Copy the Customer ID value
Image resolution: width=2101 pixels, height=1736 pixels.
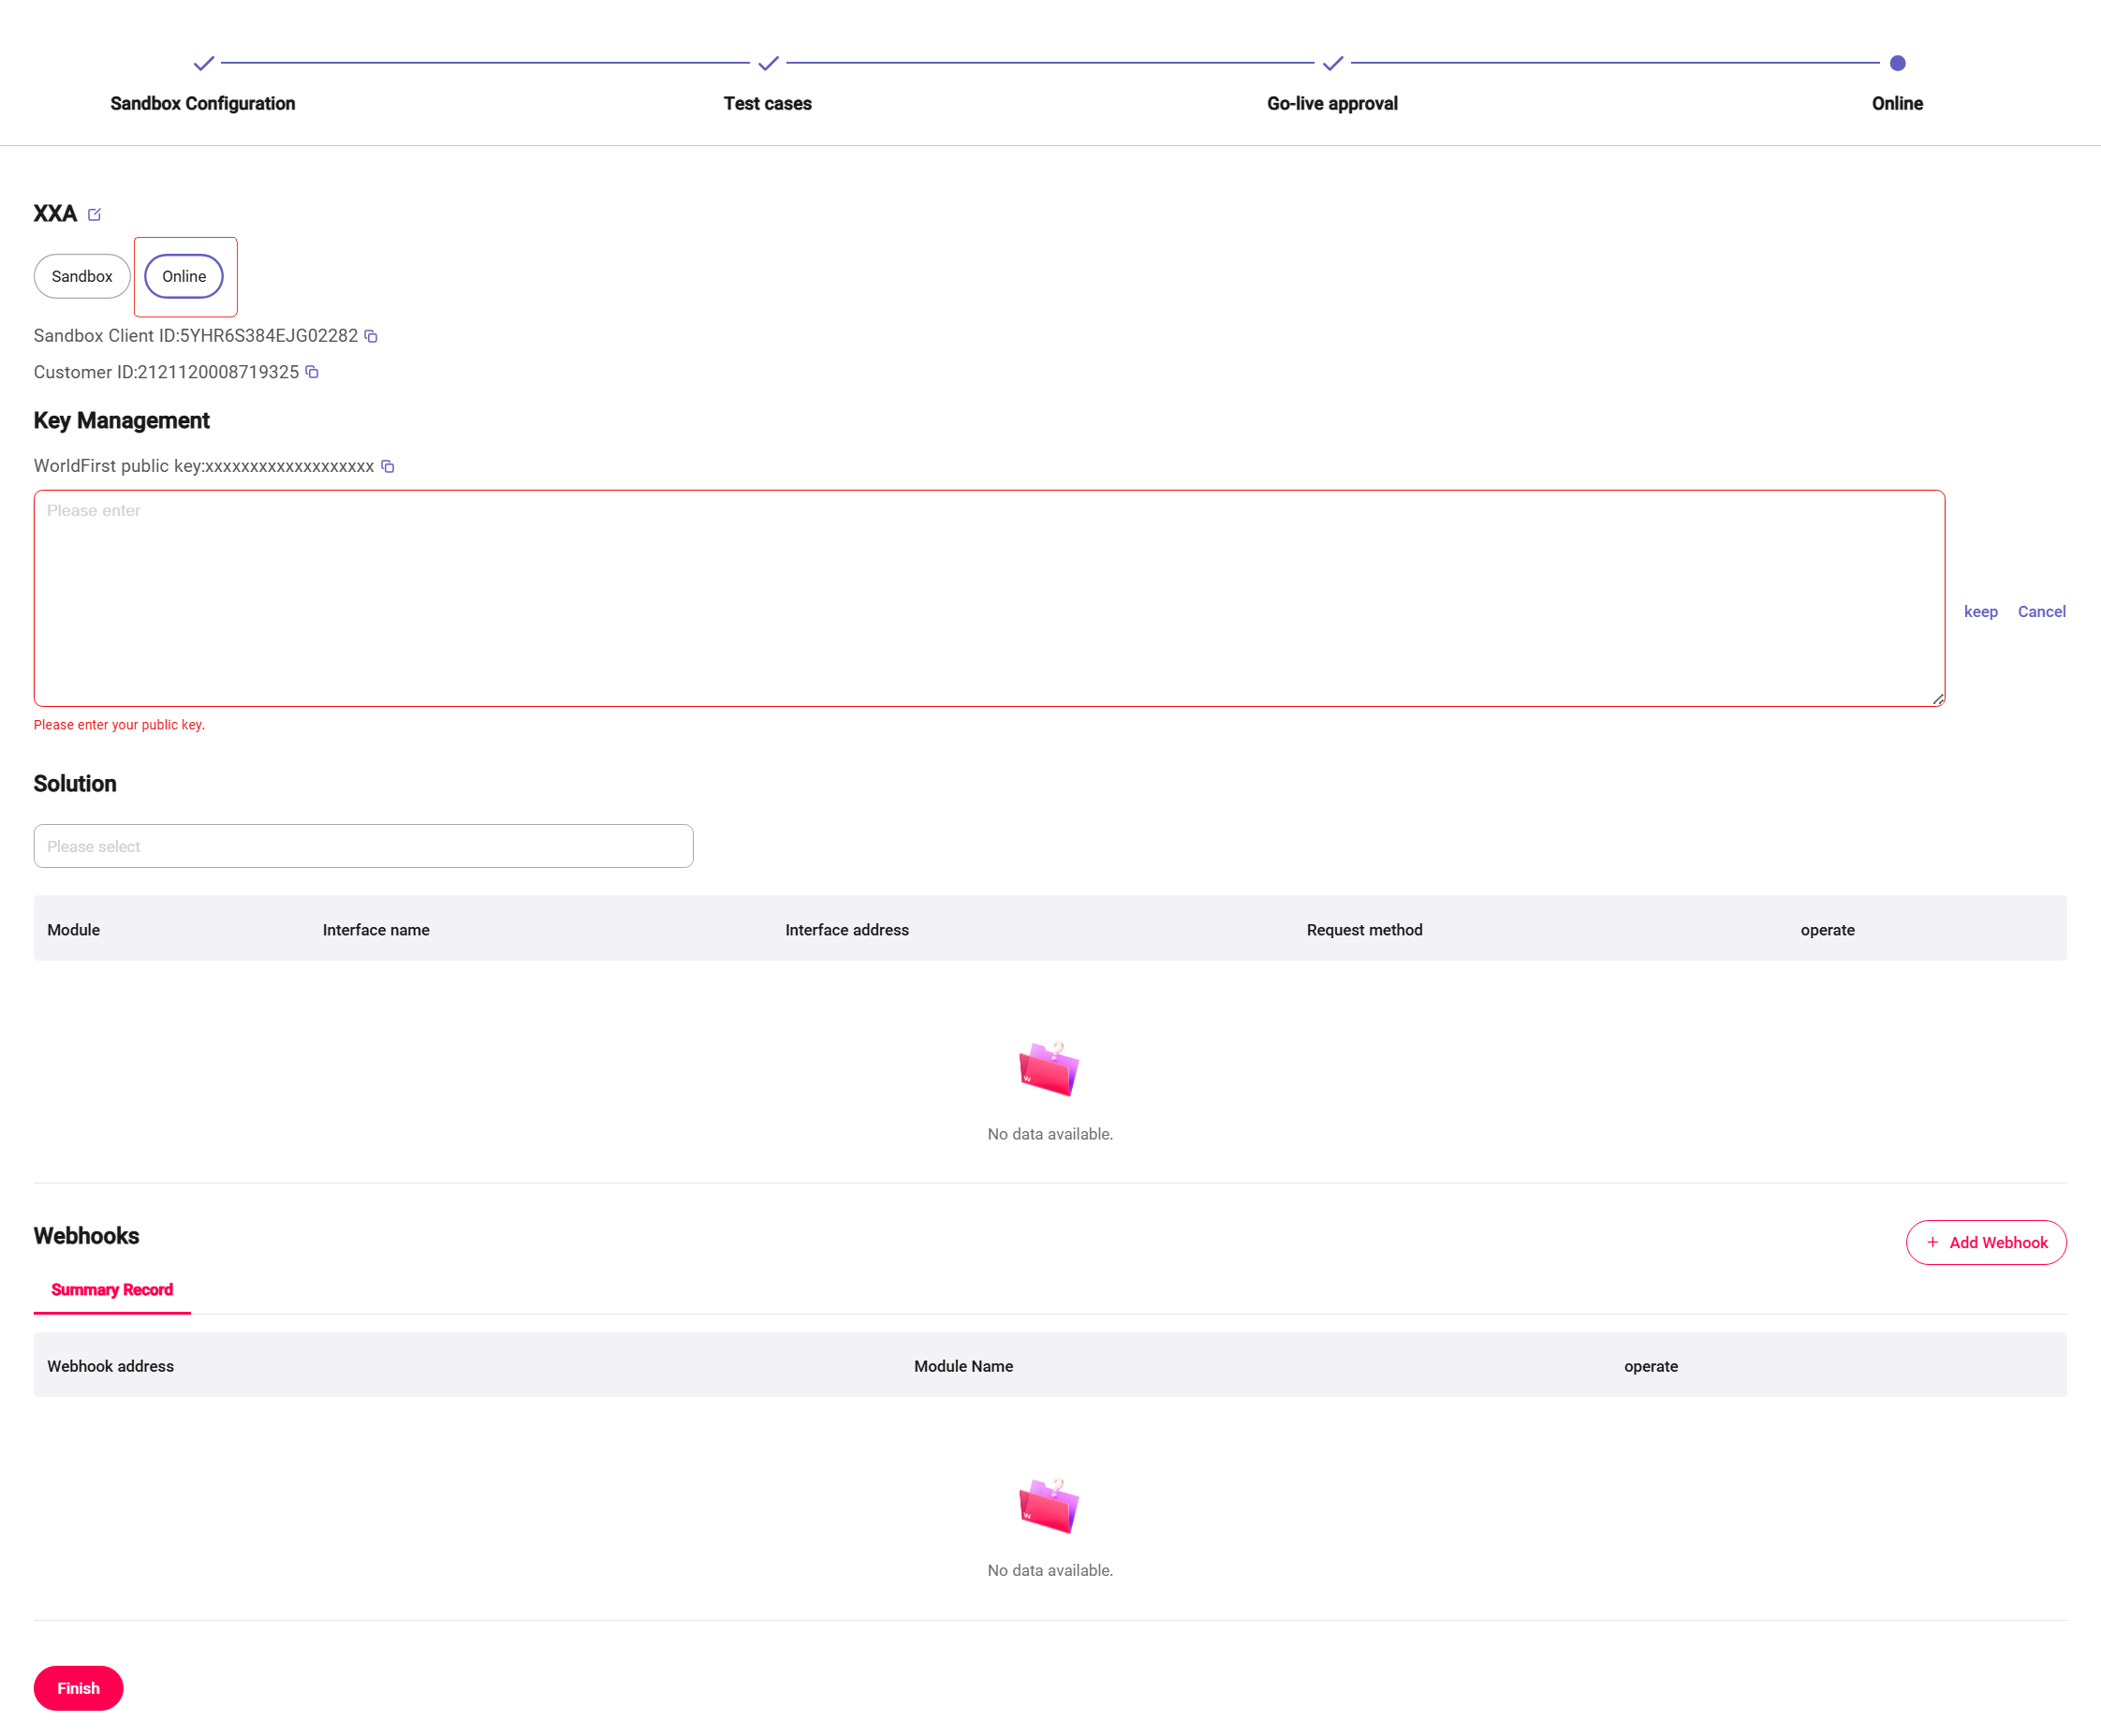point(312,372)
